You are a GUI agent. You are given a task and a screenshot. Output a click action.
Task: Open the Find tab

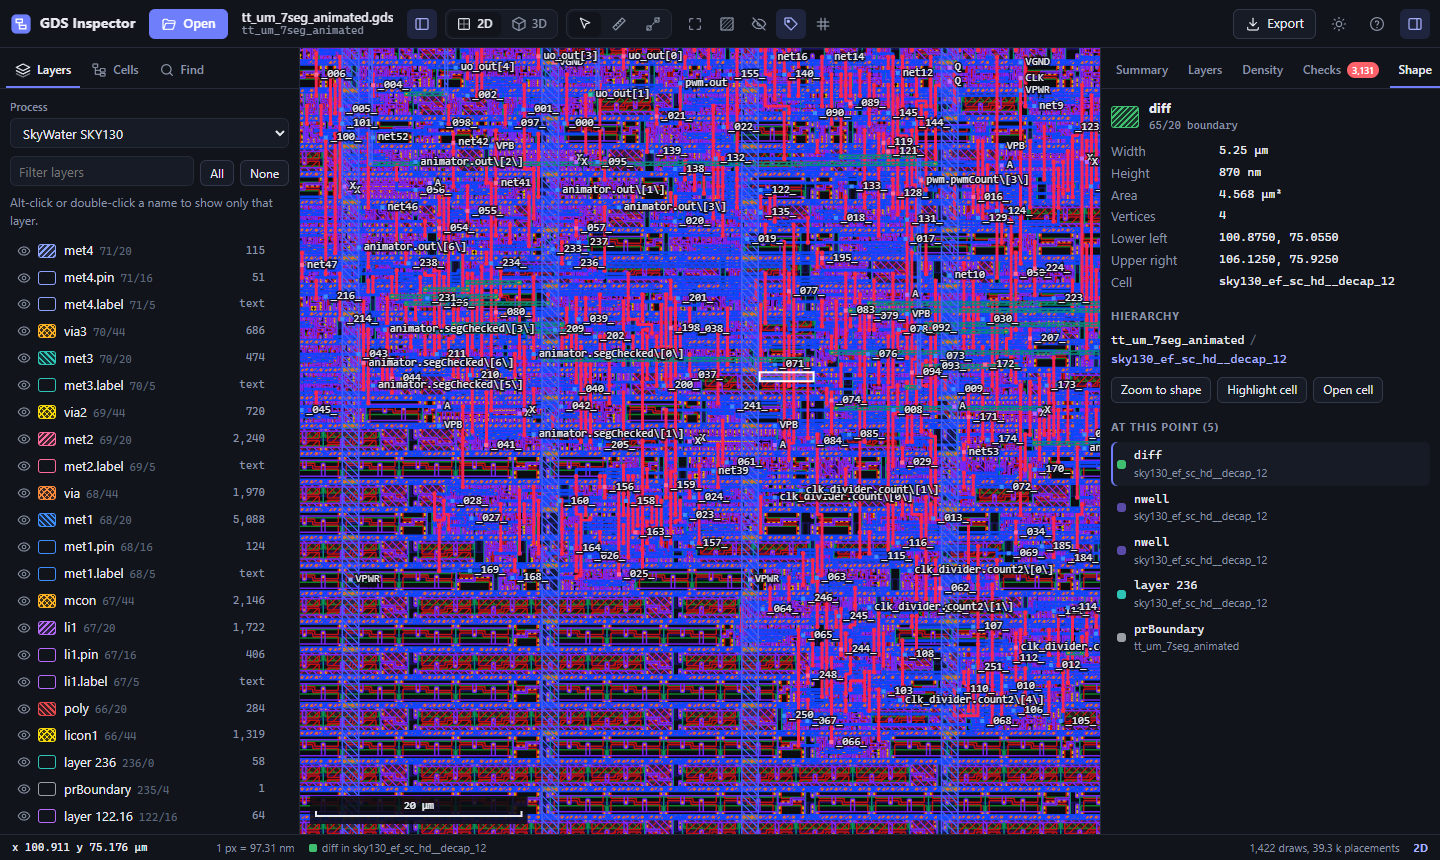182,70
